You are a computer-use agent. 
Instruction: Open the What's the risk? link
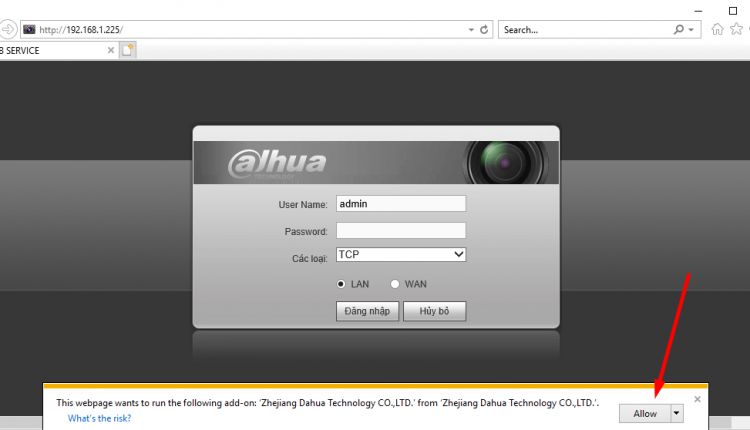point(99,419)
